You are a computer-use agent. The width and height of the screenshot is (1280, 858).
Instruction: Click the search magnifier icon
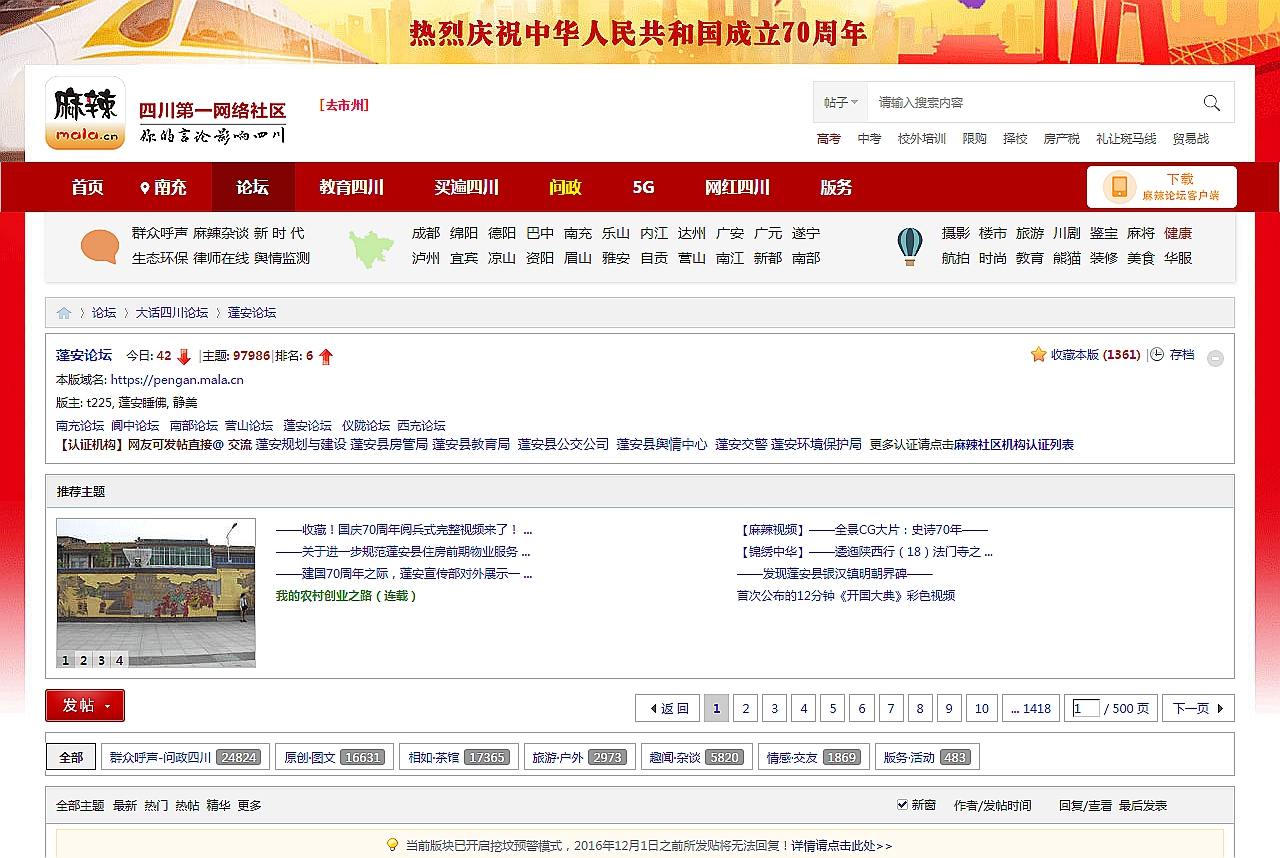point(1211,103)
